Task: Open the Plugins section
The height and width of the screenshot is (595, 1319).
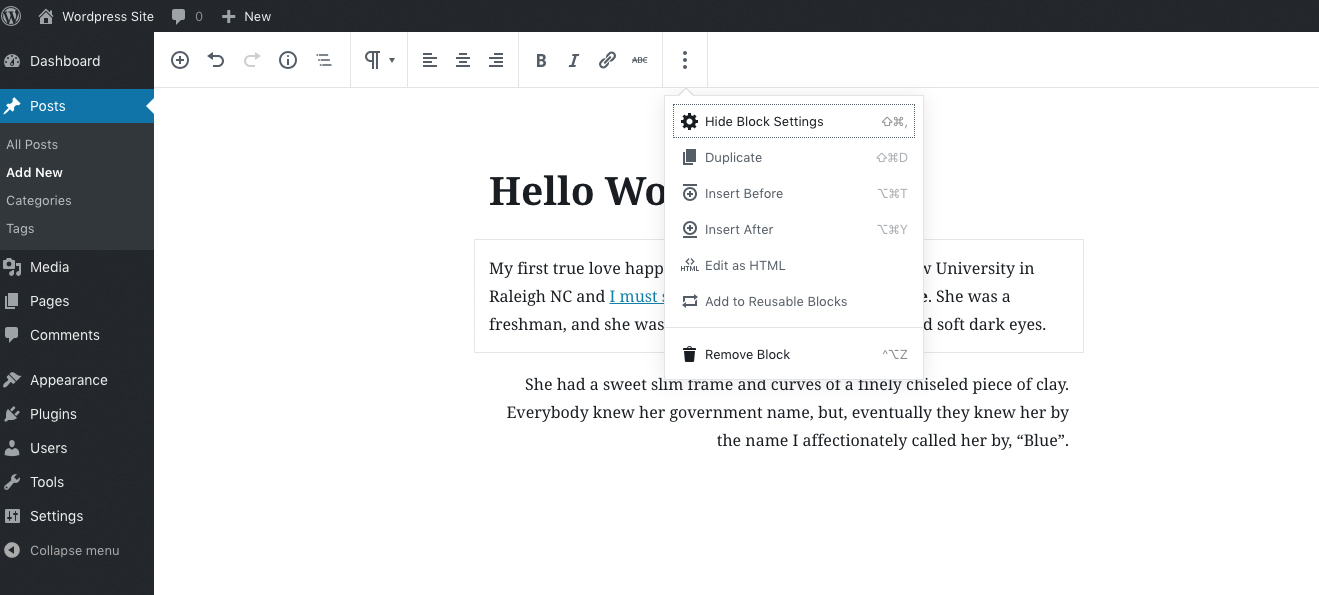Action: 77,414
